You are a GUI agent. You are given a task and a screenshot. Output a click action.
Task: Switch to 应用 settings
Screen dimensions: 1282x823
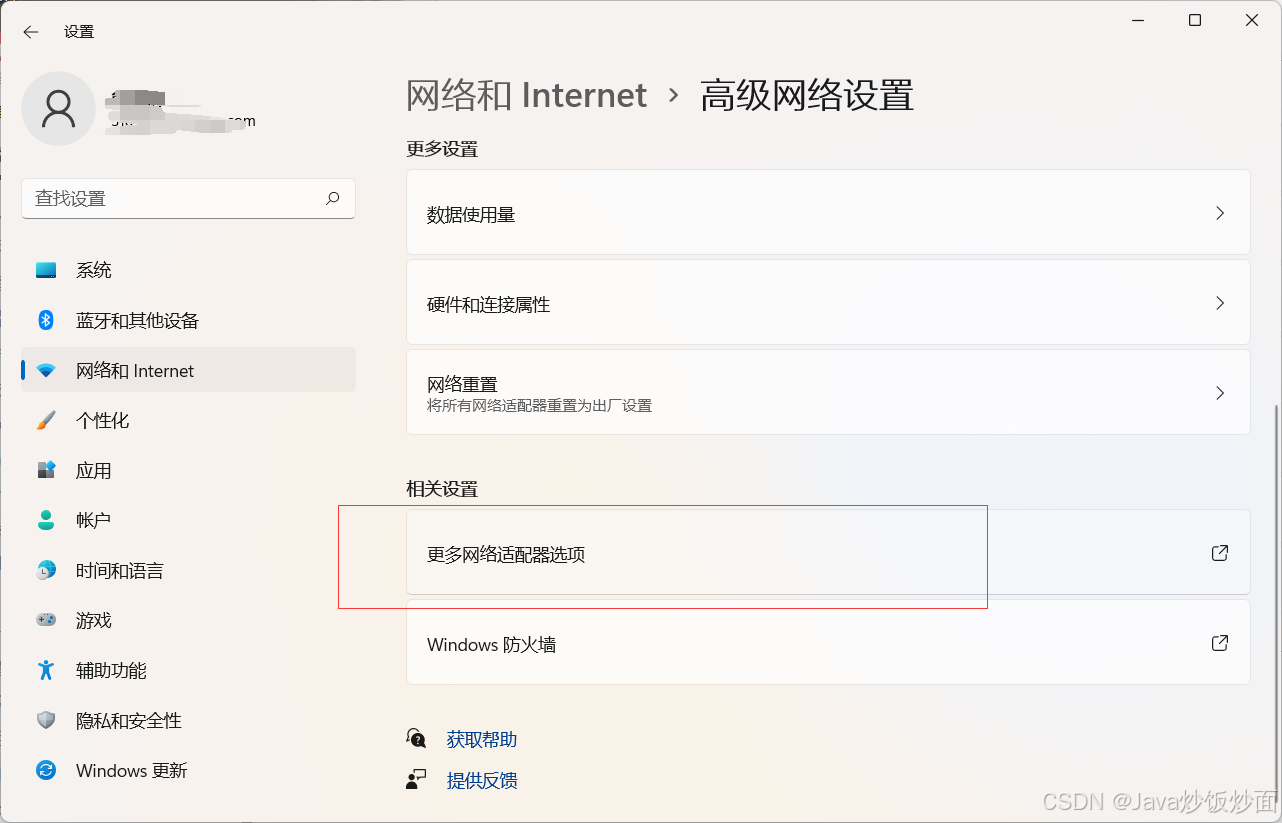click(188, 470)
